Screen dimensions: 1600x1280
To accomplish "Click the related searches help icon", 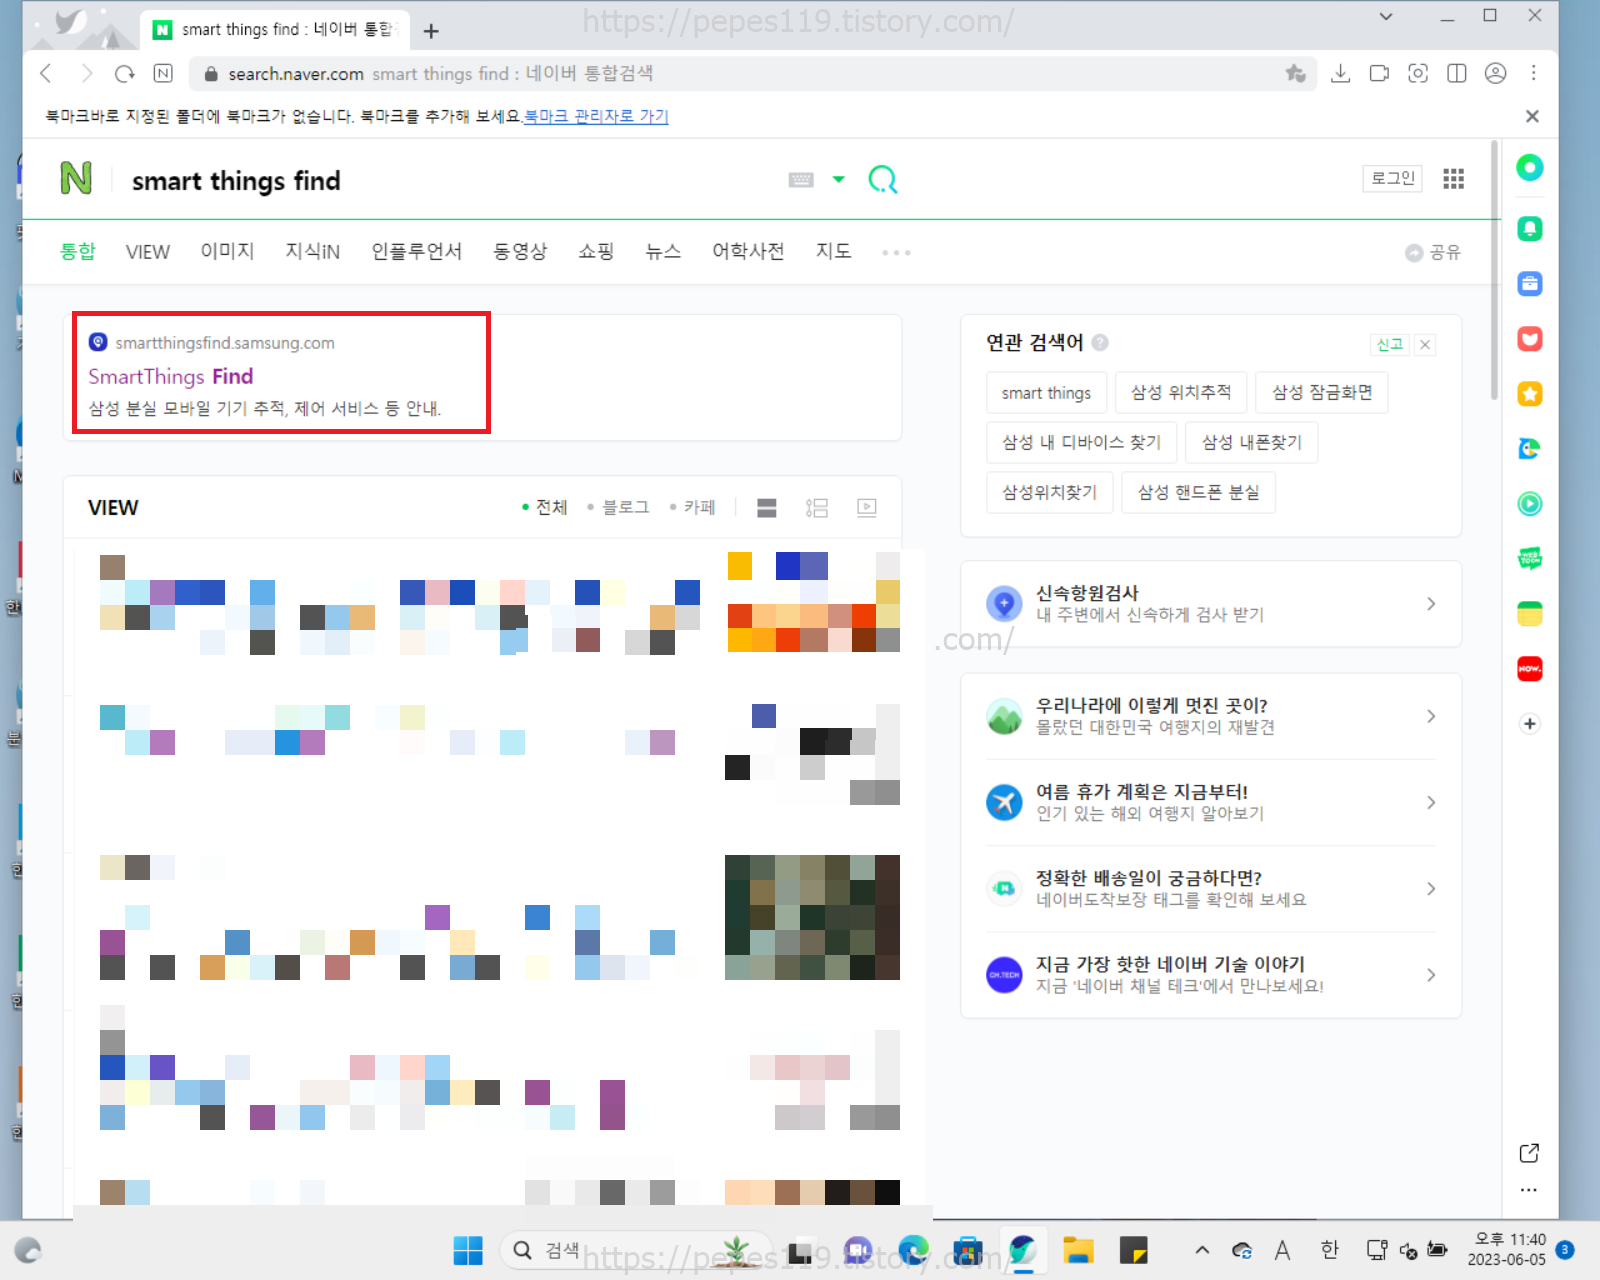I will [x=1100, y=343].
